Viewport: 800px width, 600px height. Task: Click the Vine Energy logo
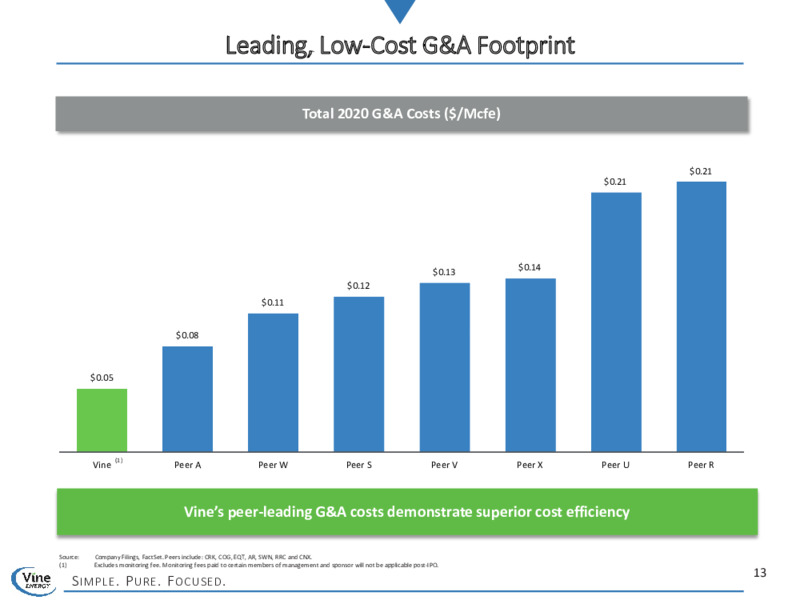35,581
